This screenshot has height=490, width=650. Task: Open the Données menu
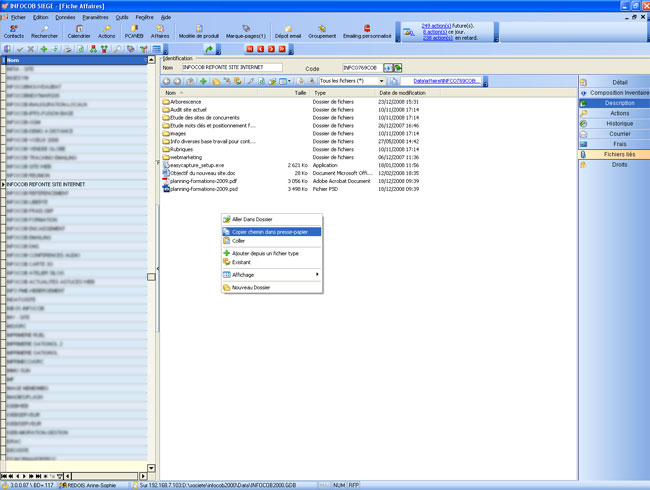point(65,17)
